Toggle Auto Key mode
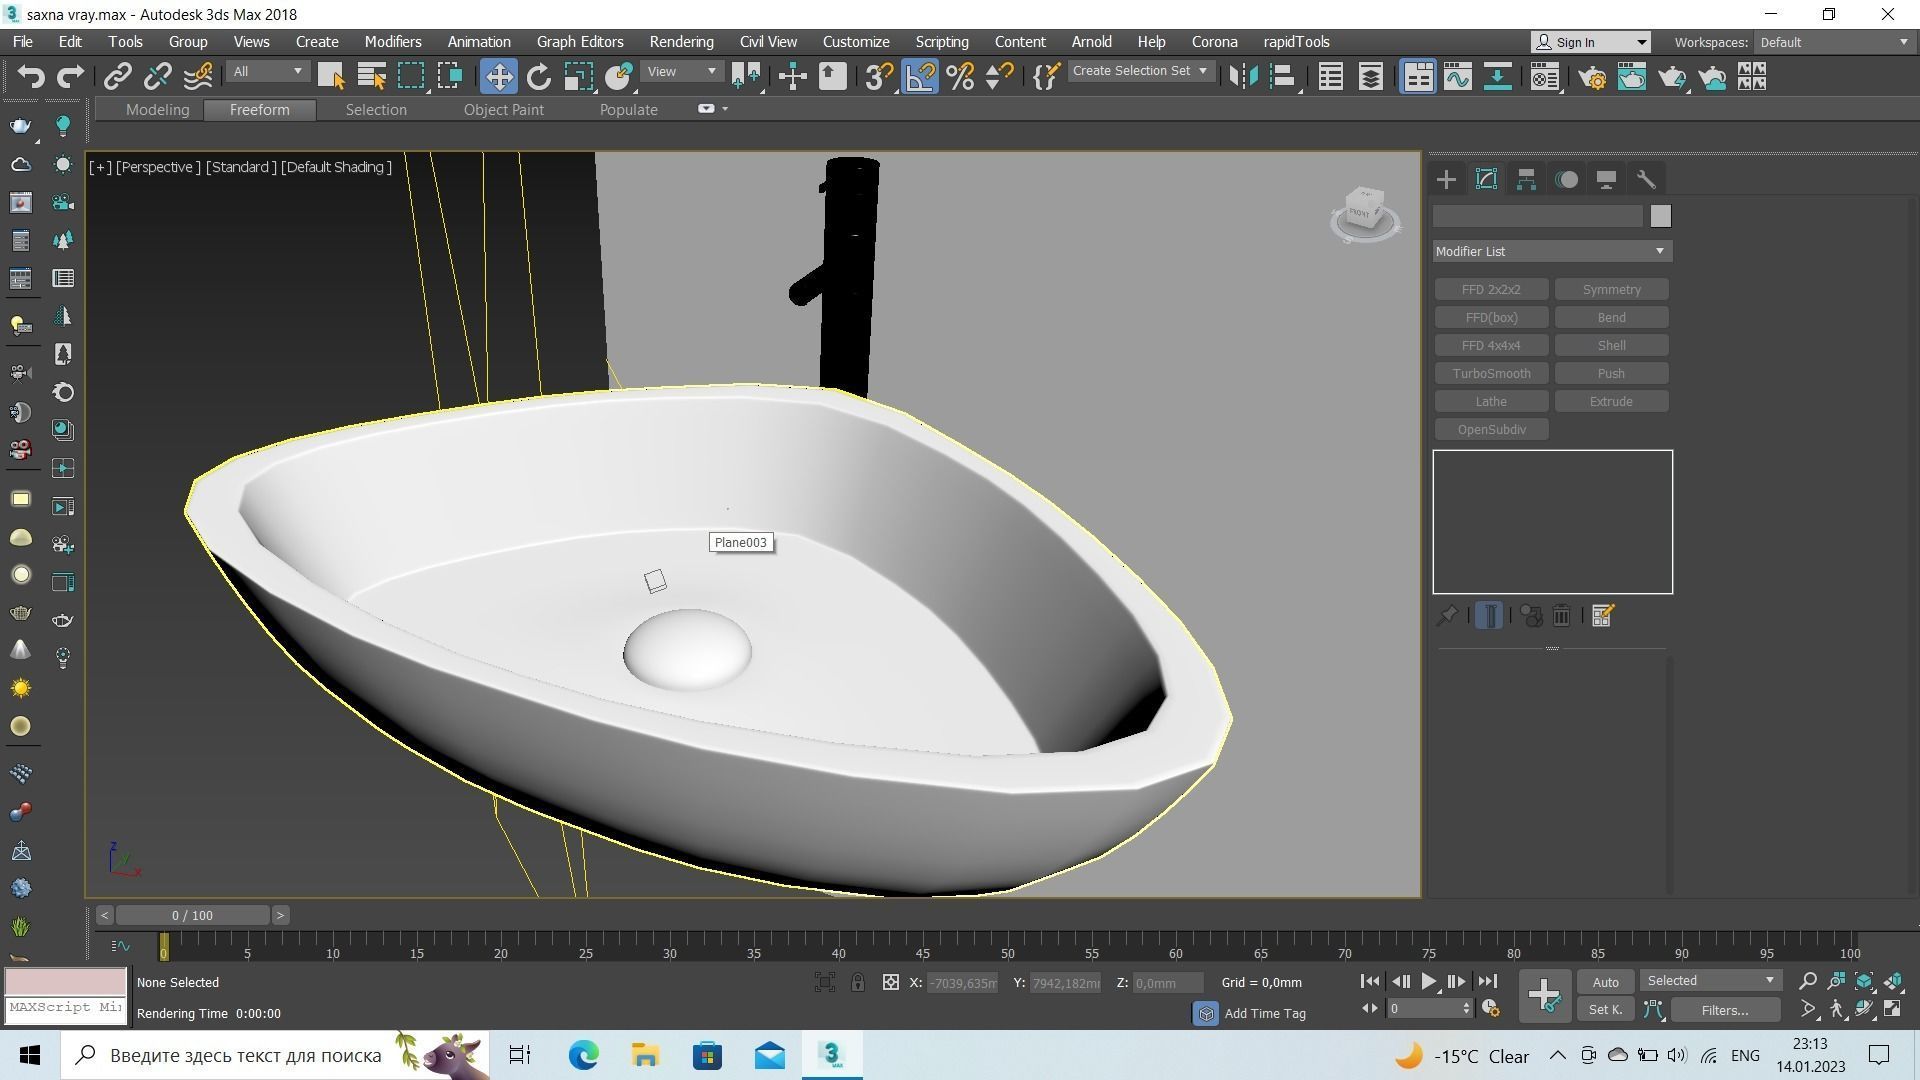1920x1080 pixels. pos(1605,982)
